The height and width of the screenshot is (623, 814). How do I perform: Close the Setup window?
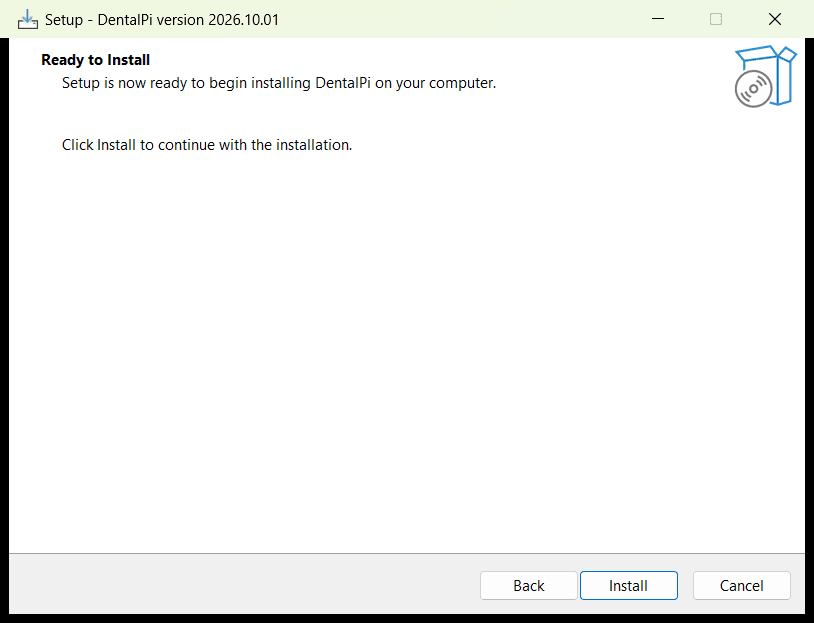coord(775,19)
